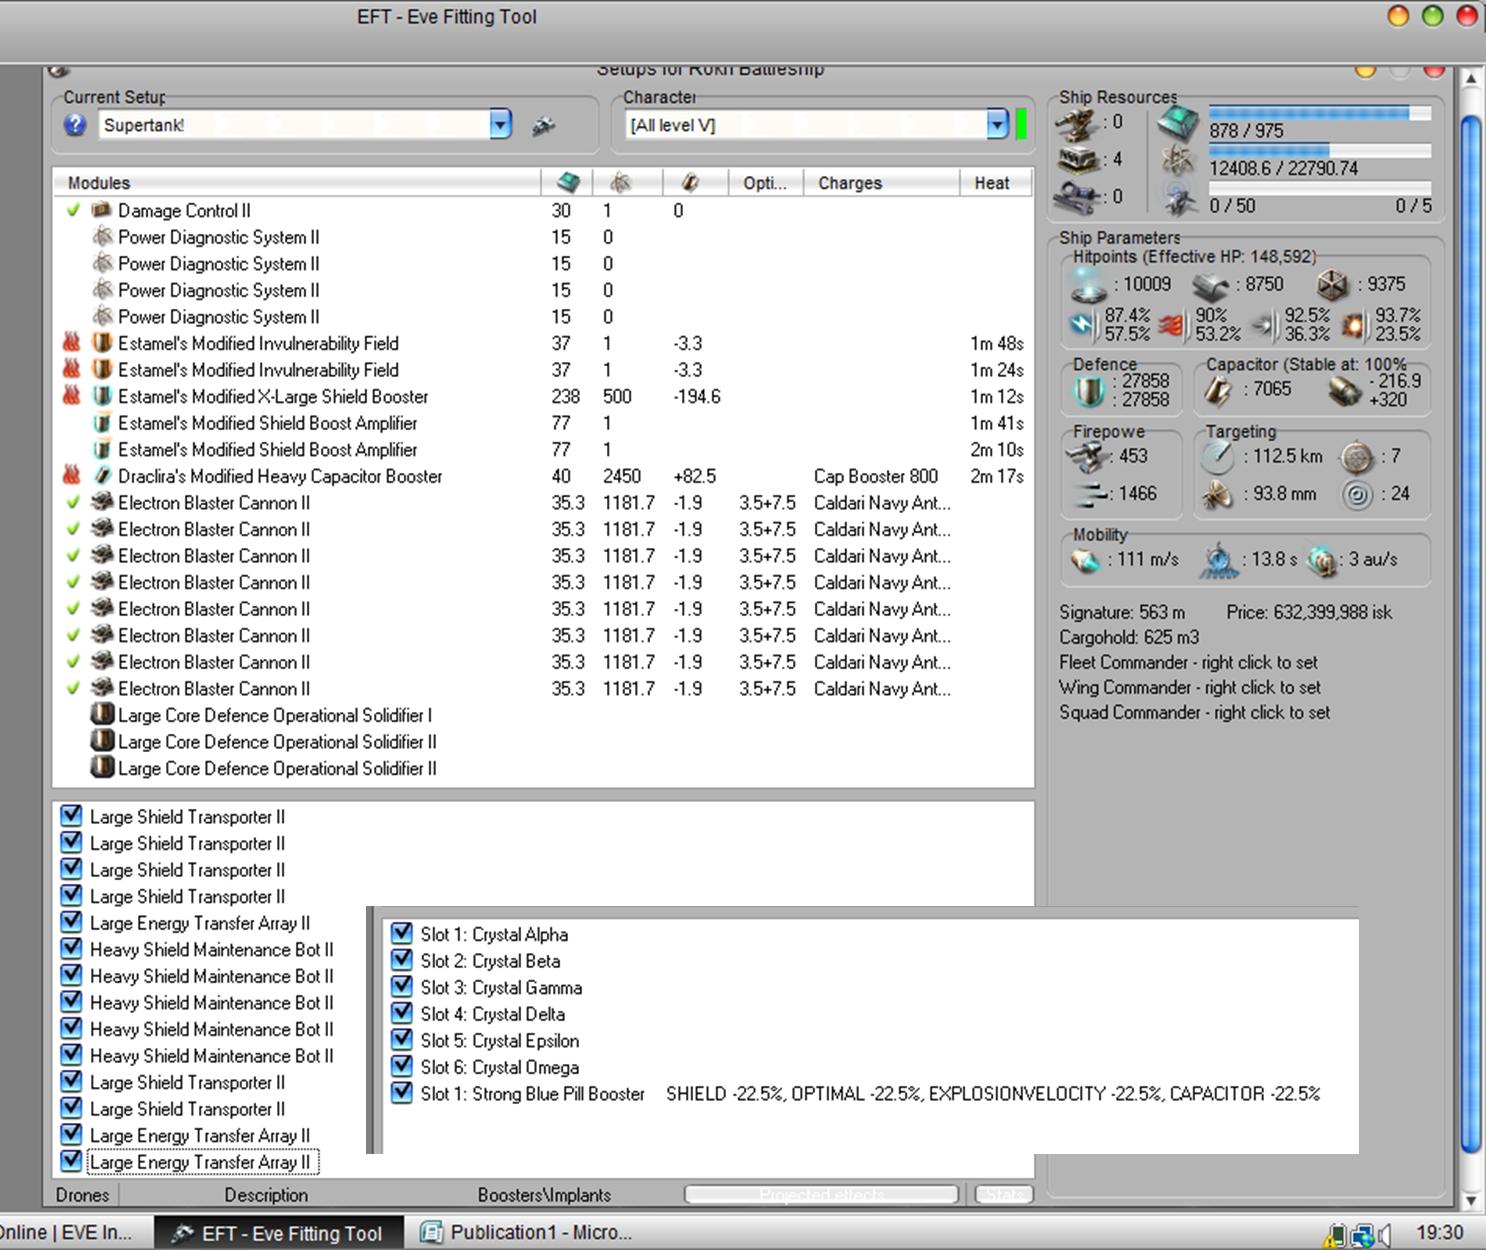The height and width of the screenshot is (1250, 1486).
Task: Click Fleet Commander - right click to set
Action: (x=1188, y=662)
